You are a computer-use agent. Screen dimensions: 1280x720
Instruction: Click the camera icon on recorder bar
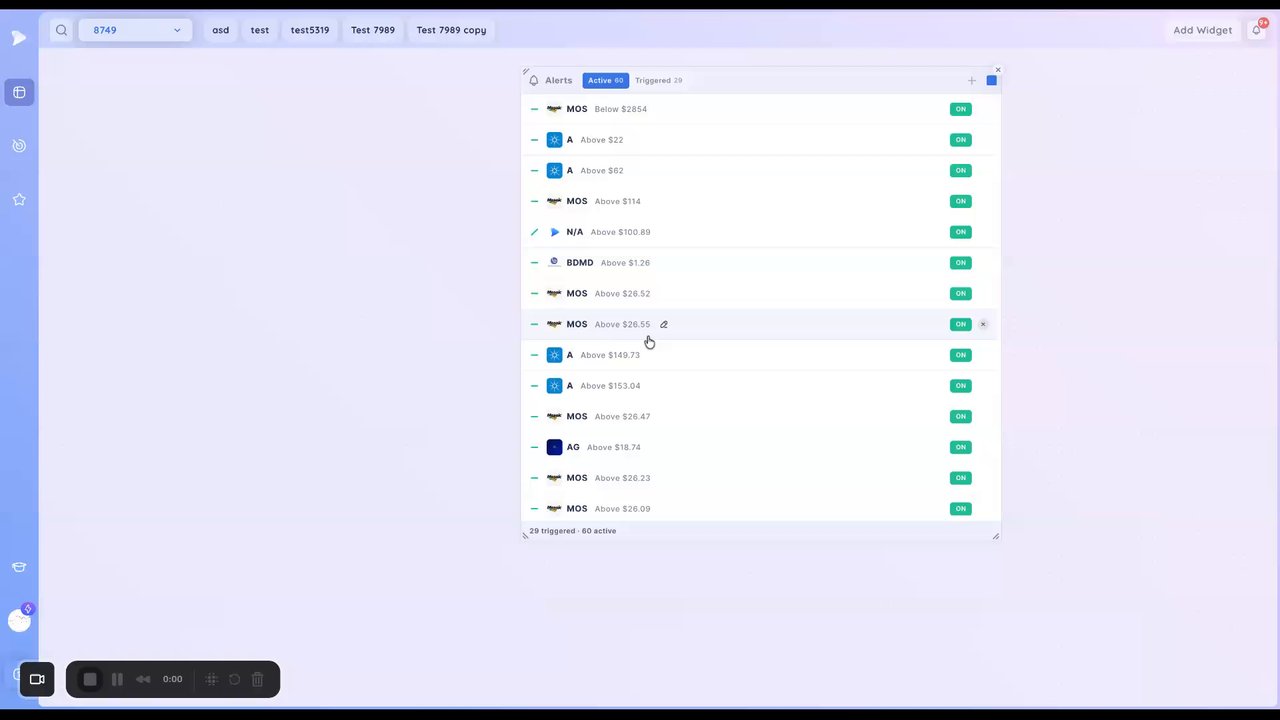(37, 679)
